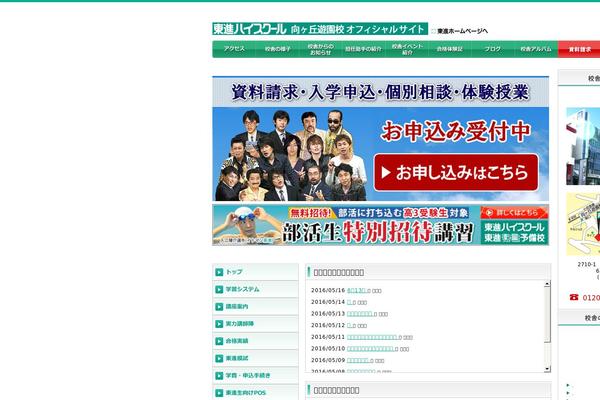Open the 合格体験記 navigation tab

(x=450, y=49)
